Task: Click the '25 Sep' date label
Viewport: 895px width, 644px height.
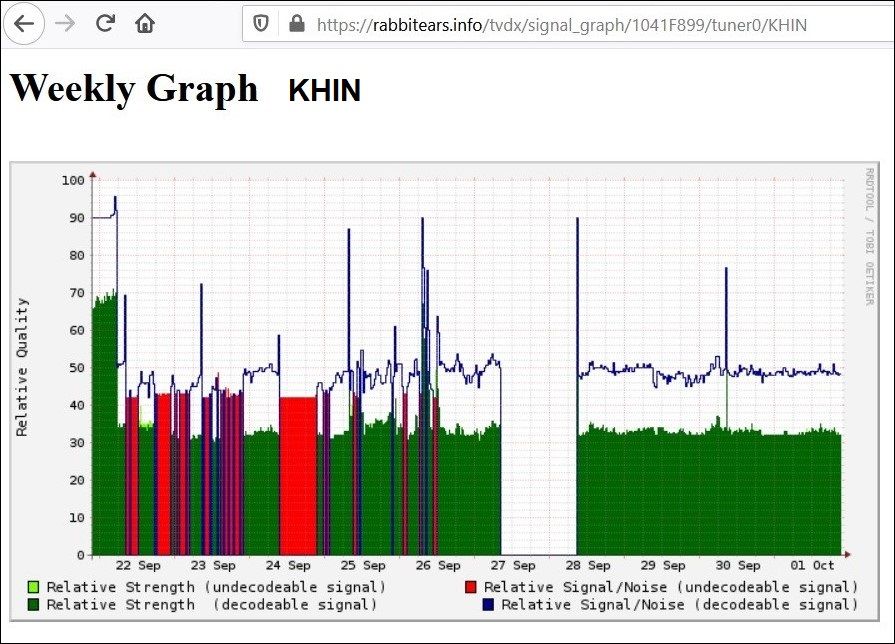Action: [x=363, y=565]
